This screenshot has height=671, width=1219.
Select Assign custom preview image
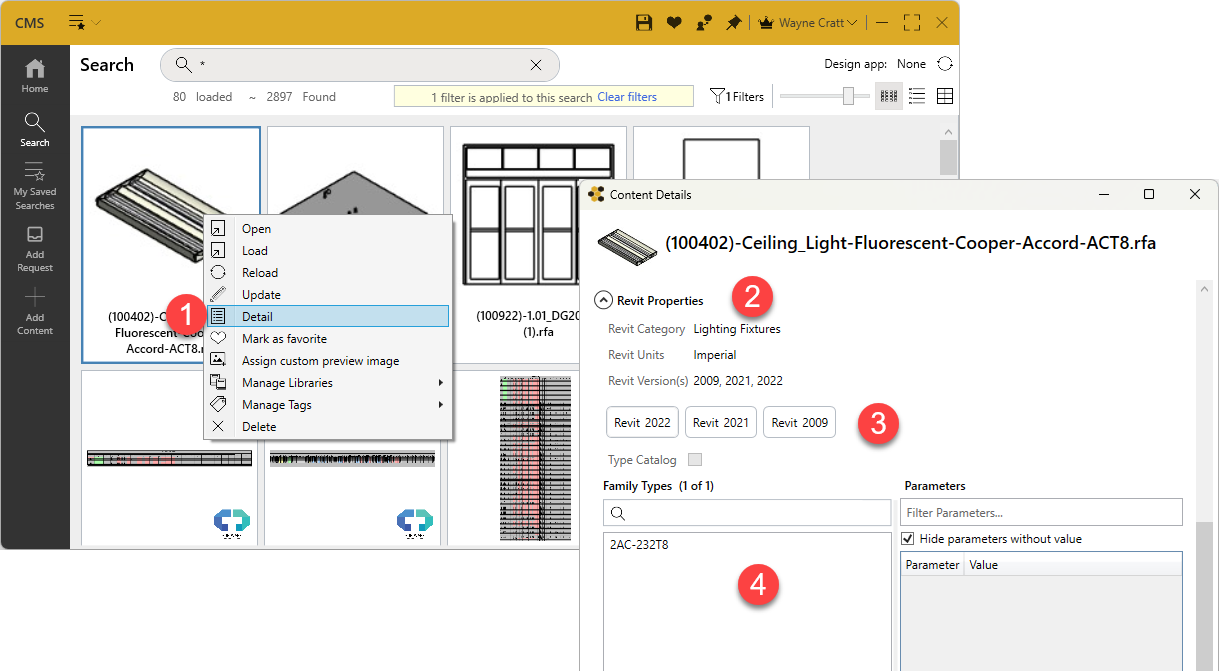(329, 361)
